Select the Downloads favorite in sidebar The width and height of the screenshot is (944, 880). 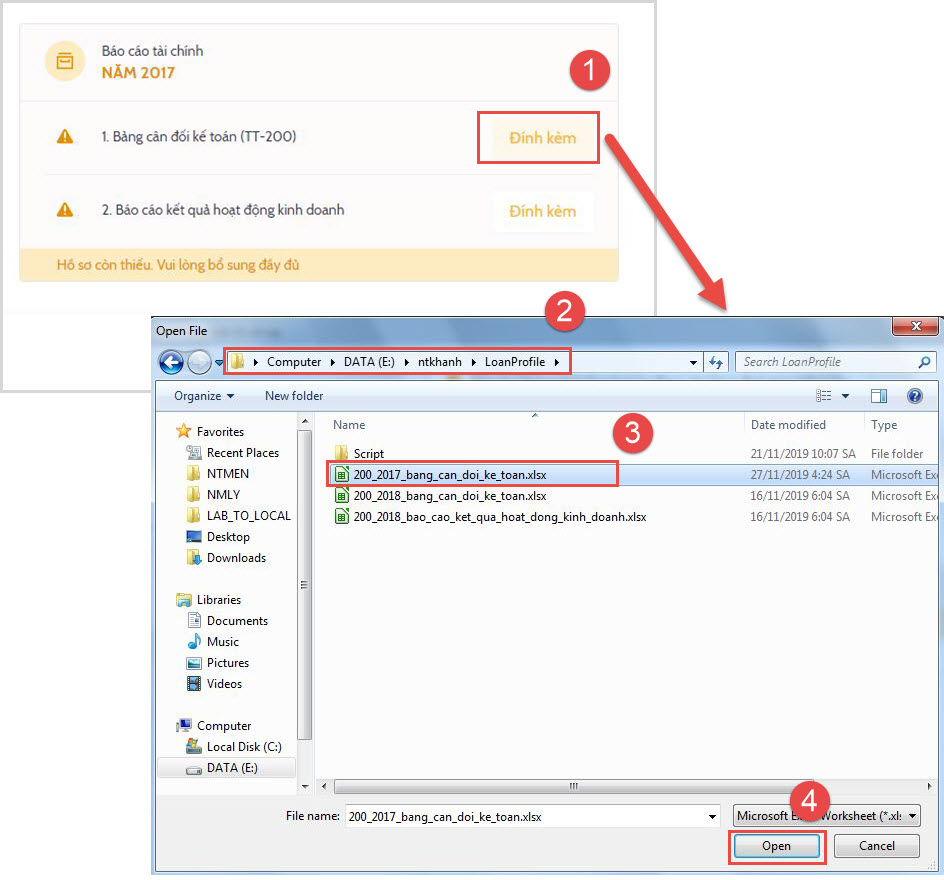point(236,558)
